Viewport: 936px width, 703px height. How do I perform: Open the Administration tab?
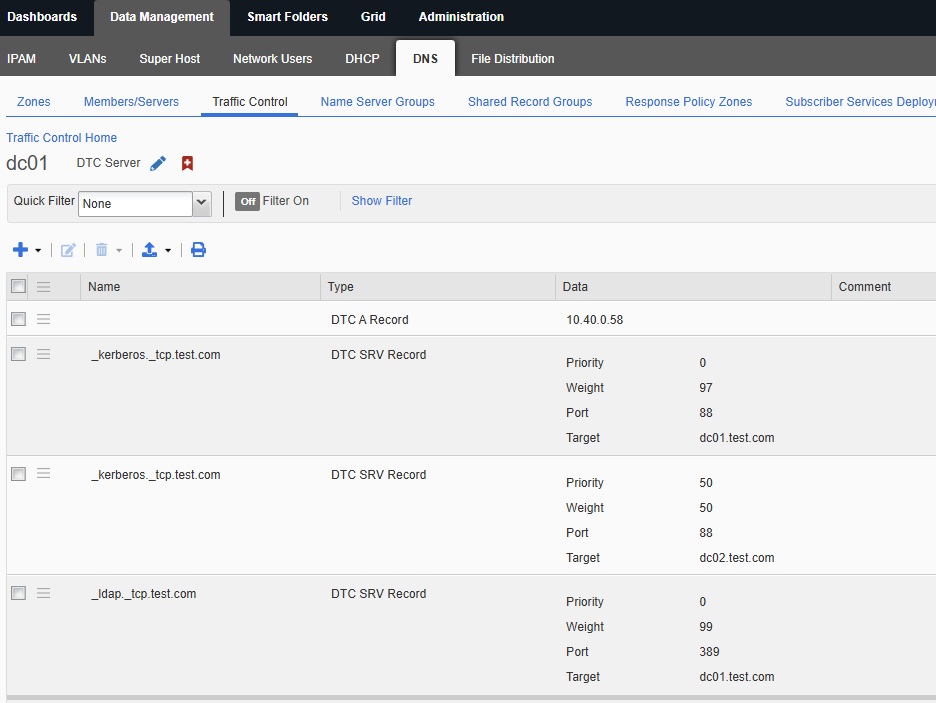point(461,17)
